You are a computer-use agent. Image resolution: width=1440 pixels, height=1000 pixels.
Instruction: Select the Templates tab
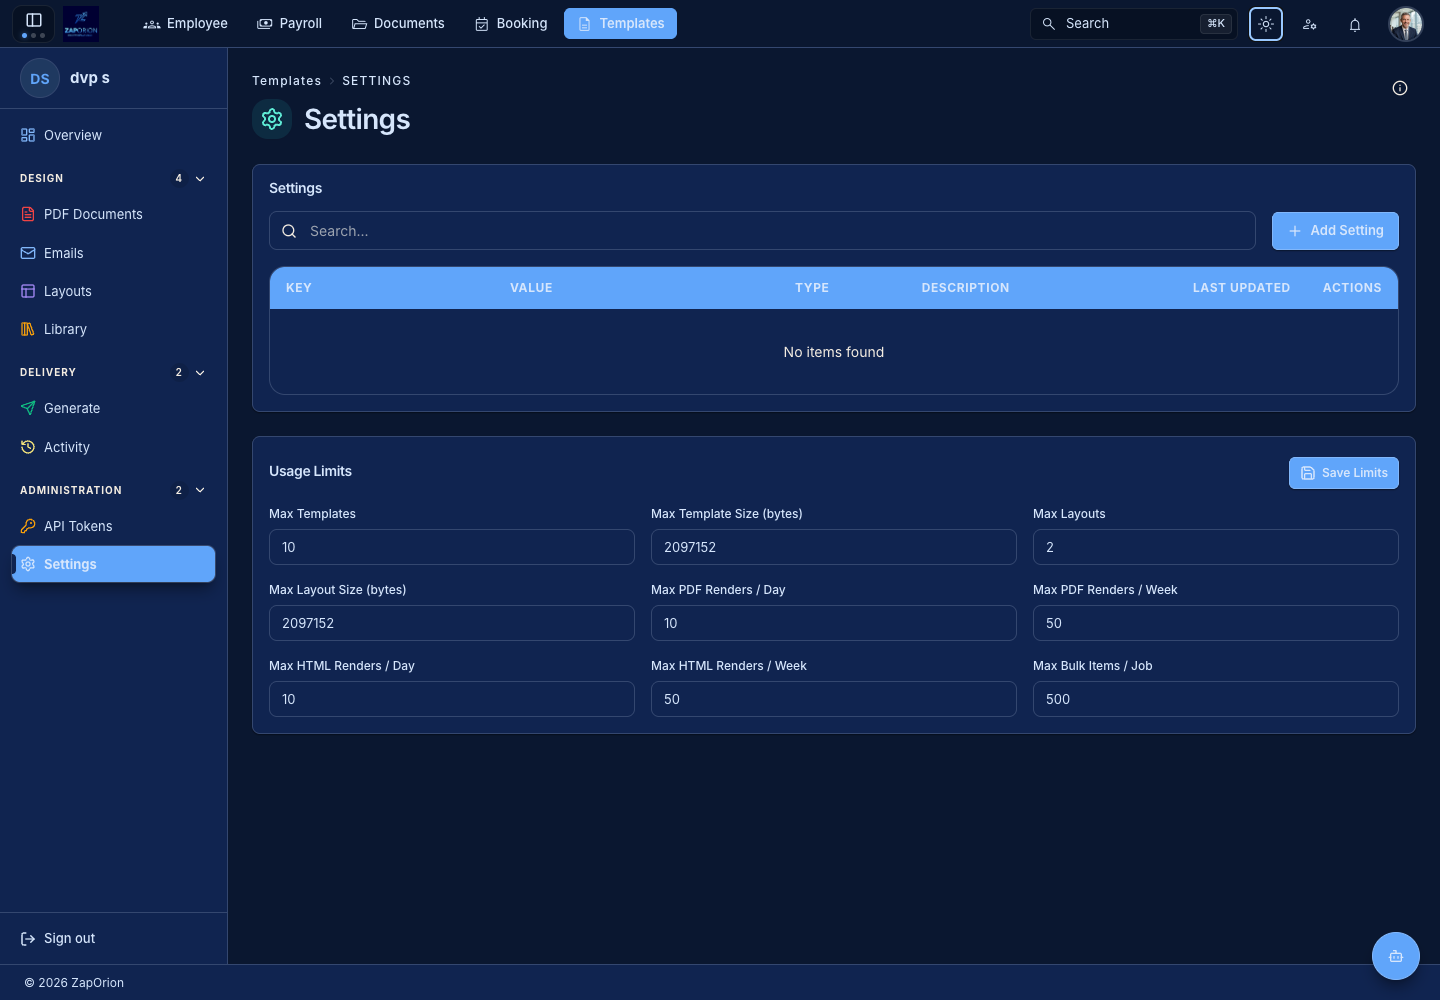620,23
